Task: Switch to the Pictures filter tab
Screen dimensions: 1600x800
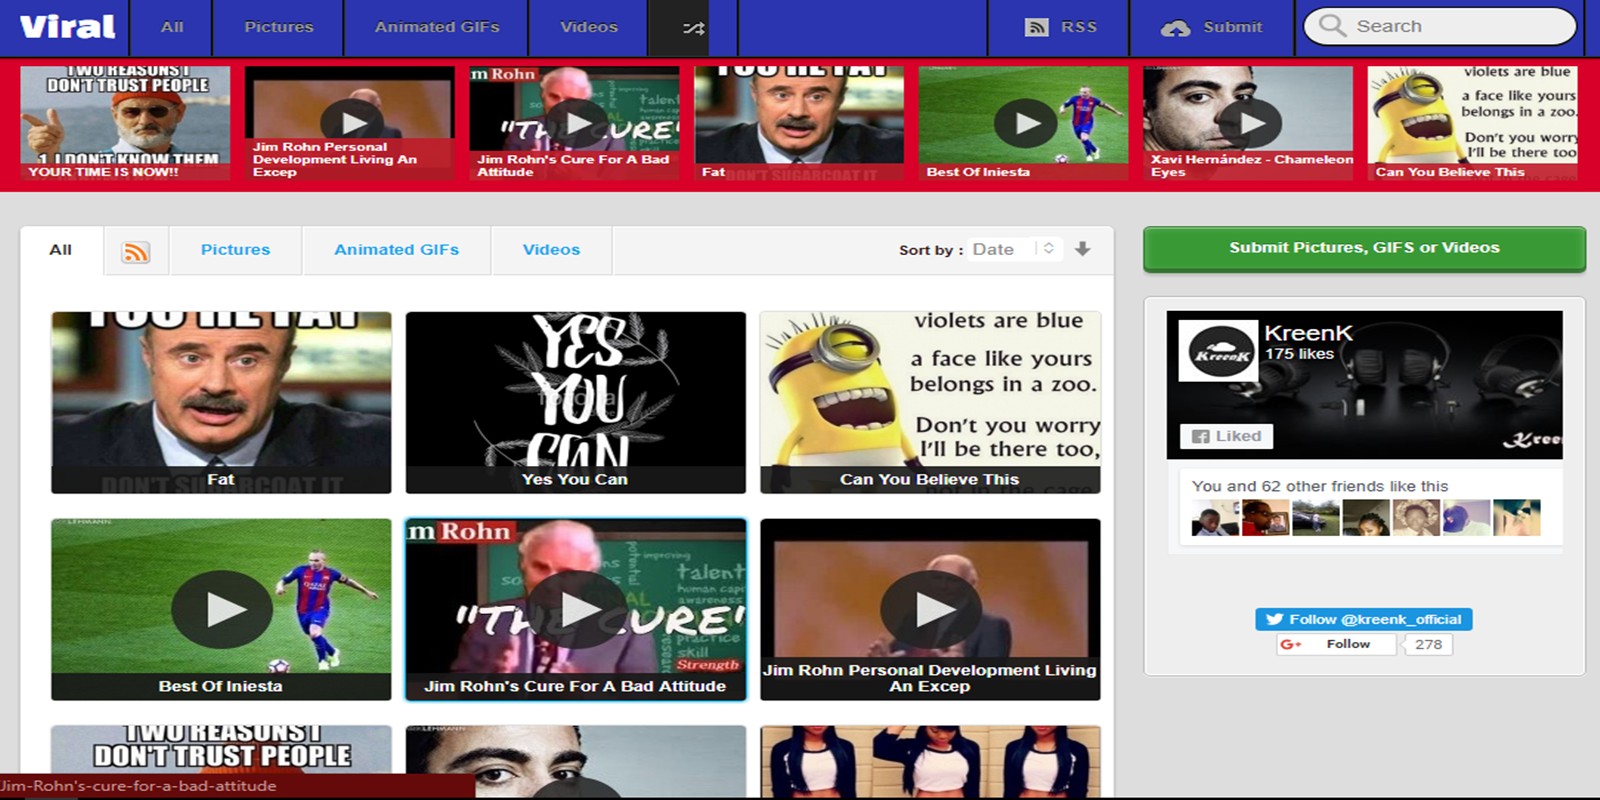Action: tap(235, 250)
